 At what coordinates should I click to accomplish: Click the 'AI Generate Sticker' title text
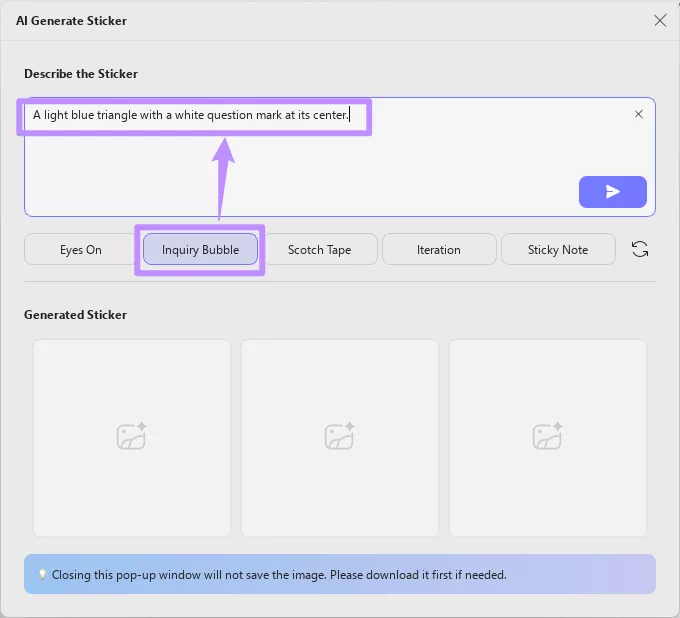click(72, 21)
